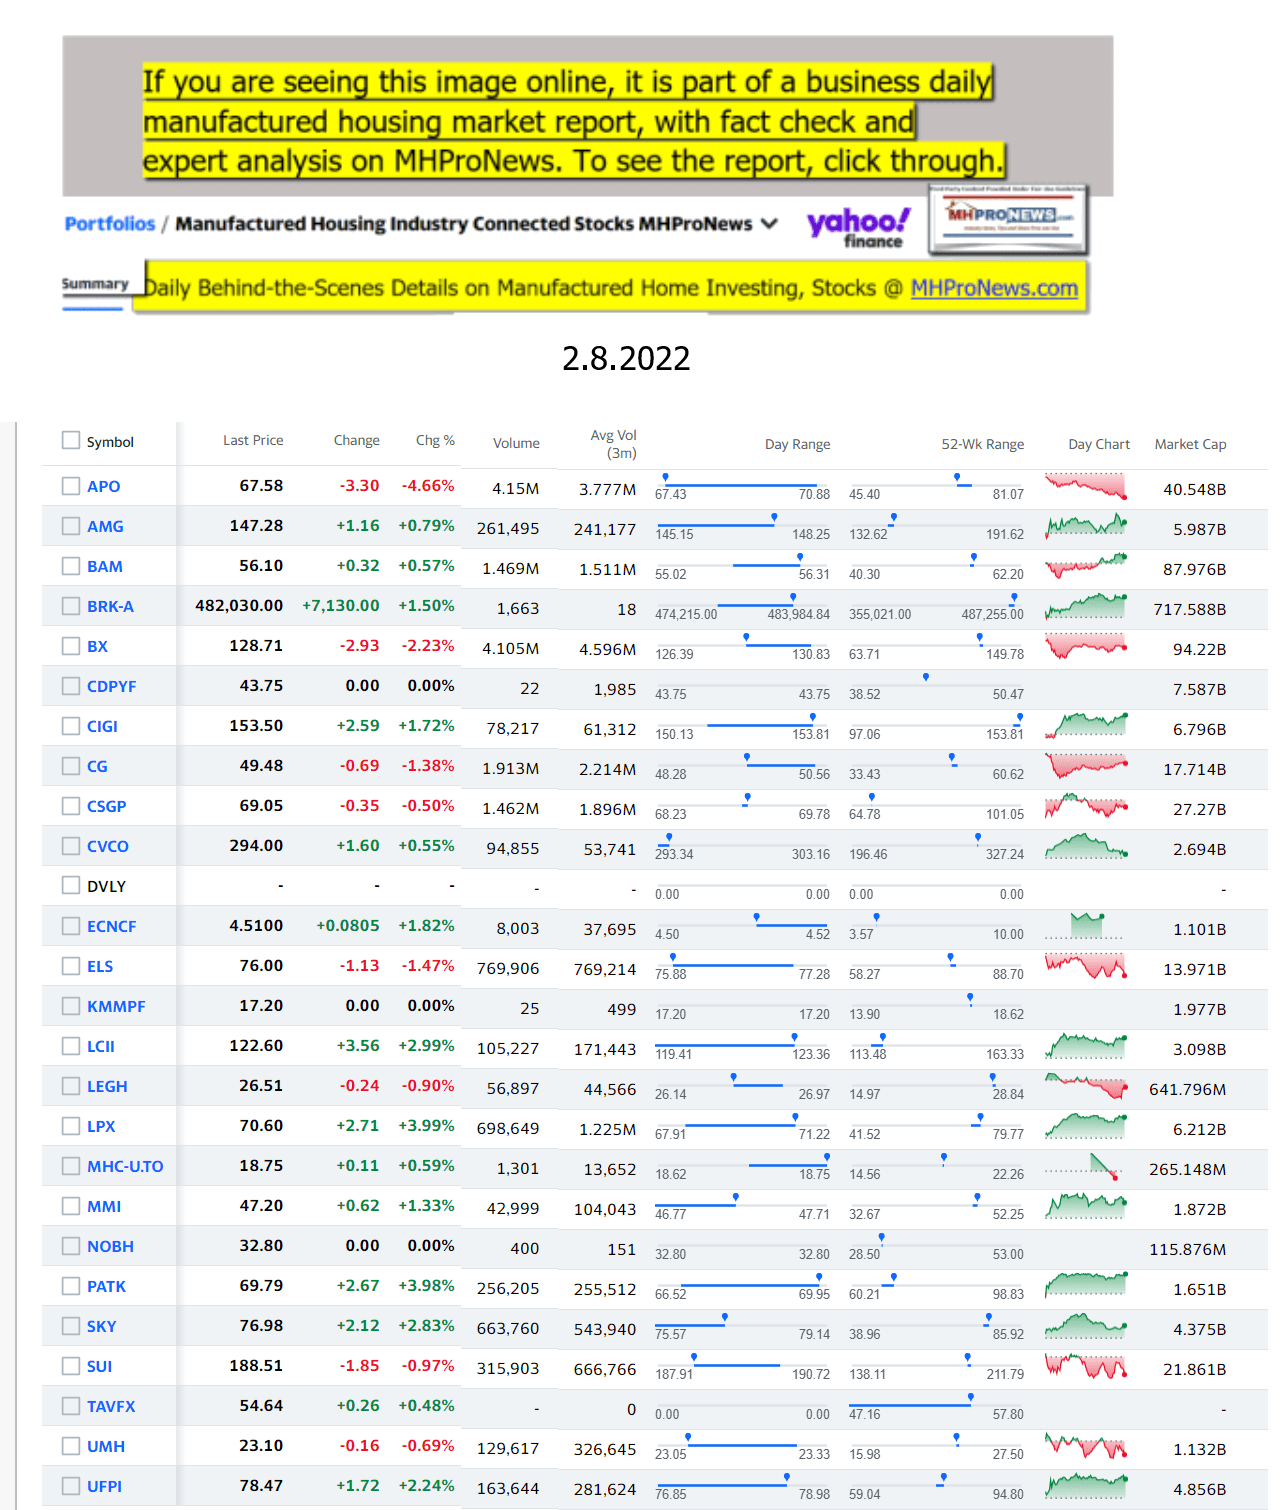Image resolution: width=1285 pixels, height=1510 pixels.
Task: Toggle the select-all Symbol checkbox
Action: [71, 440]
